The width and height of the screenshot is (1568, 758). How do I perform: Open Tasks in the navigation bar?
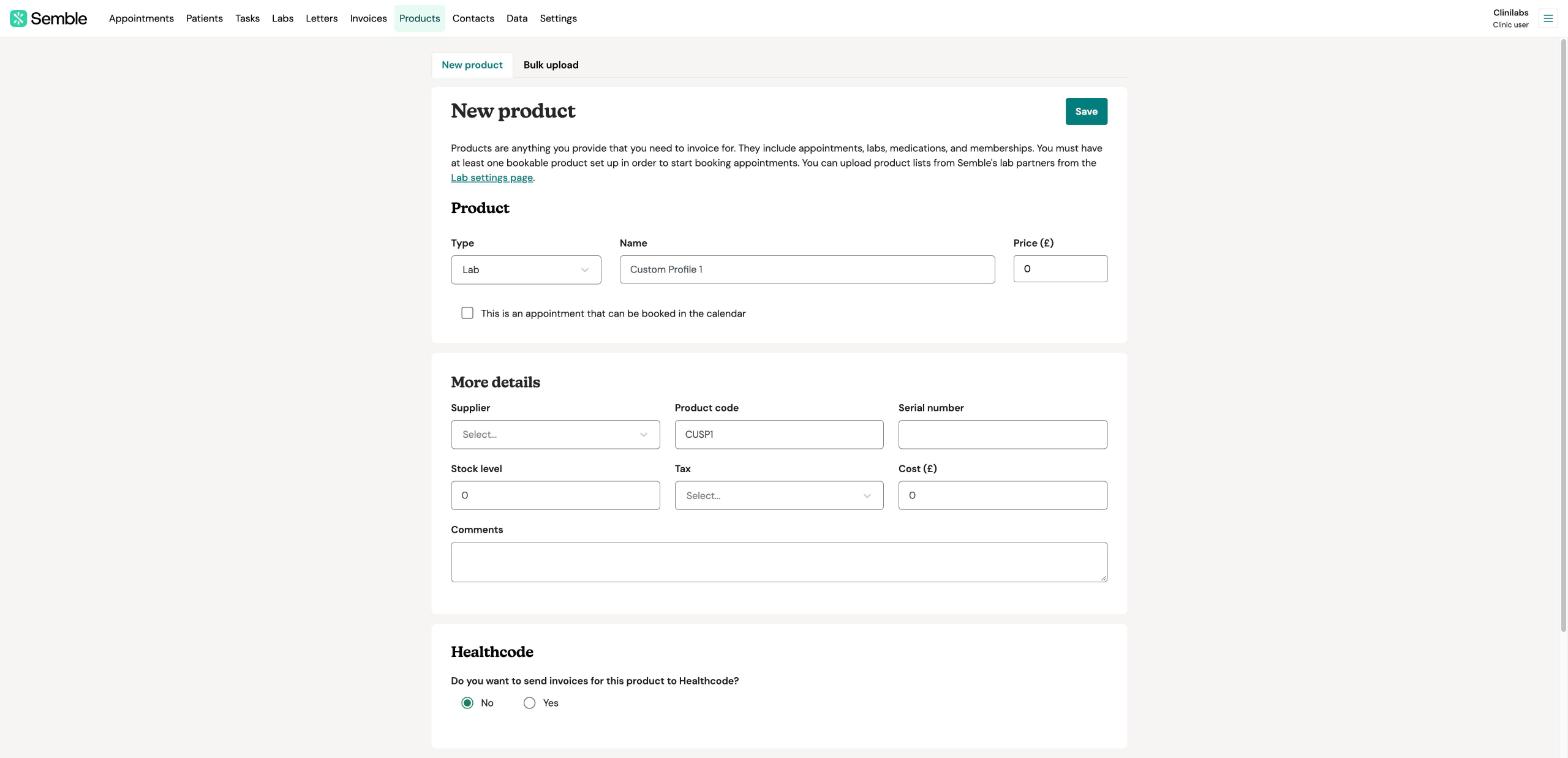click(x=247, y=19)
